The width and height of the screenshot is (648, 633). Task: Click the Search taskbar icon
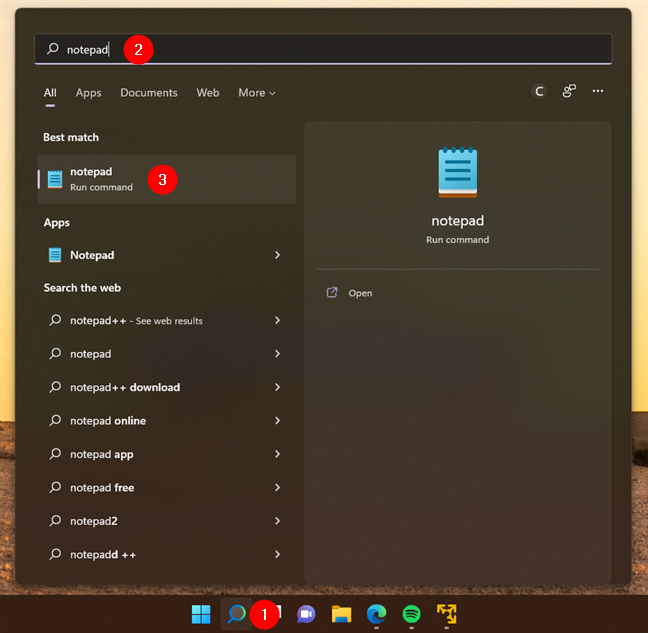[236, 614]
